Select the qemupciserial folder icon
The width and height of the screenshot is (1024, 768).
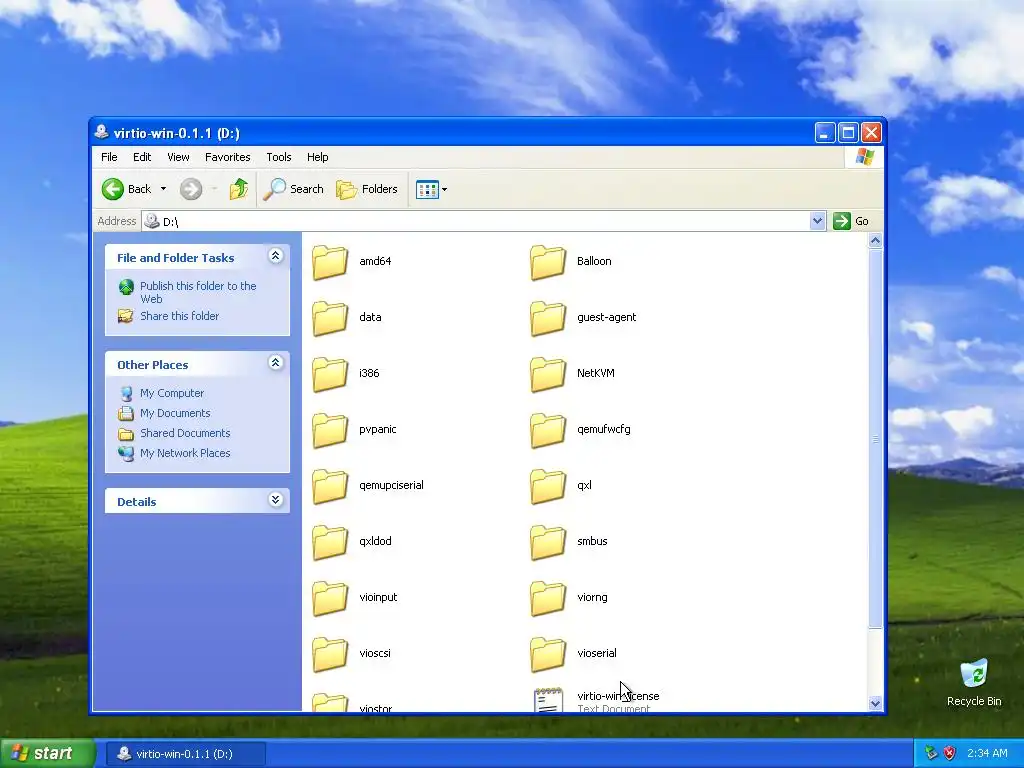pyautogui.click(x=330, y=487)
